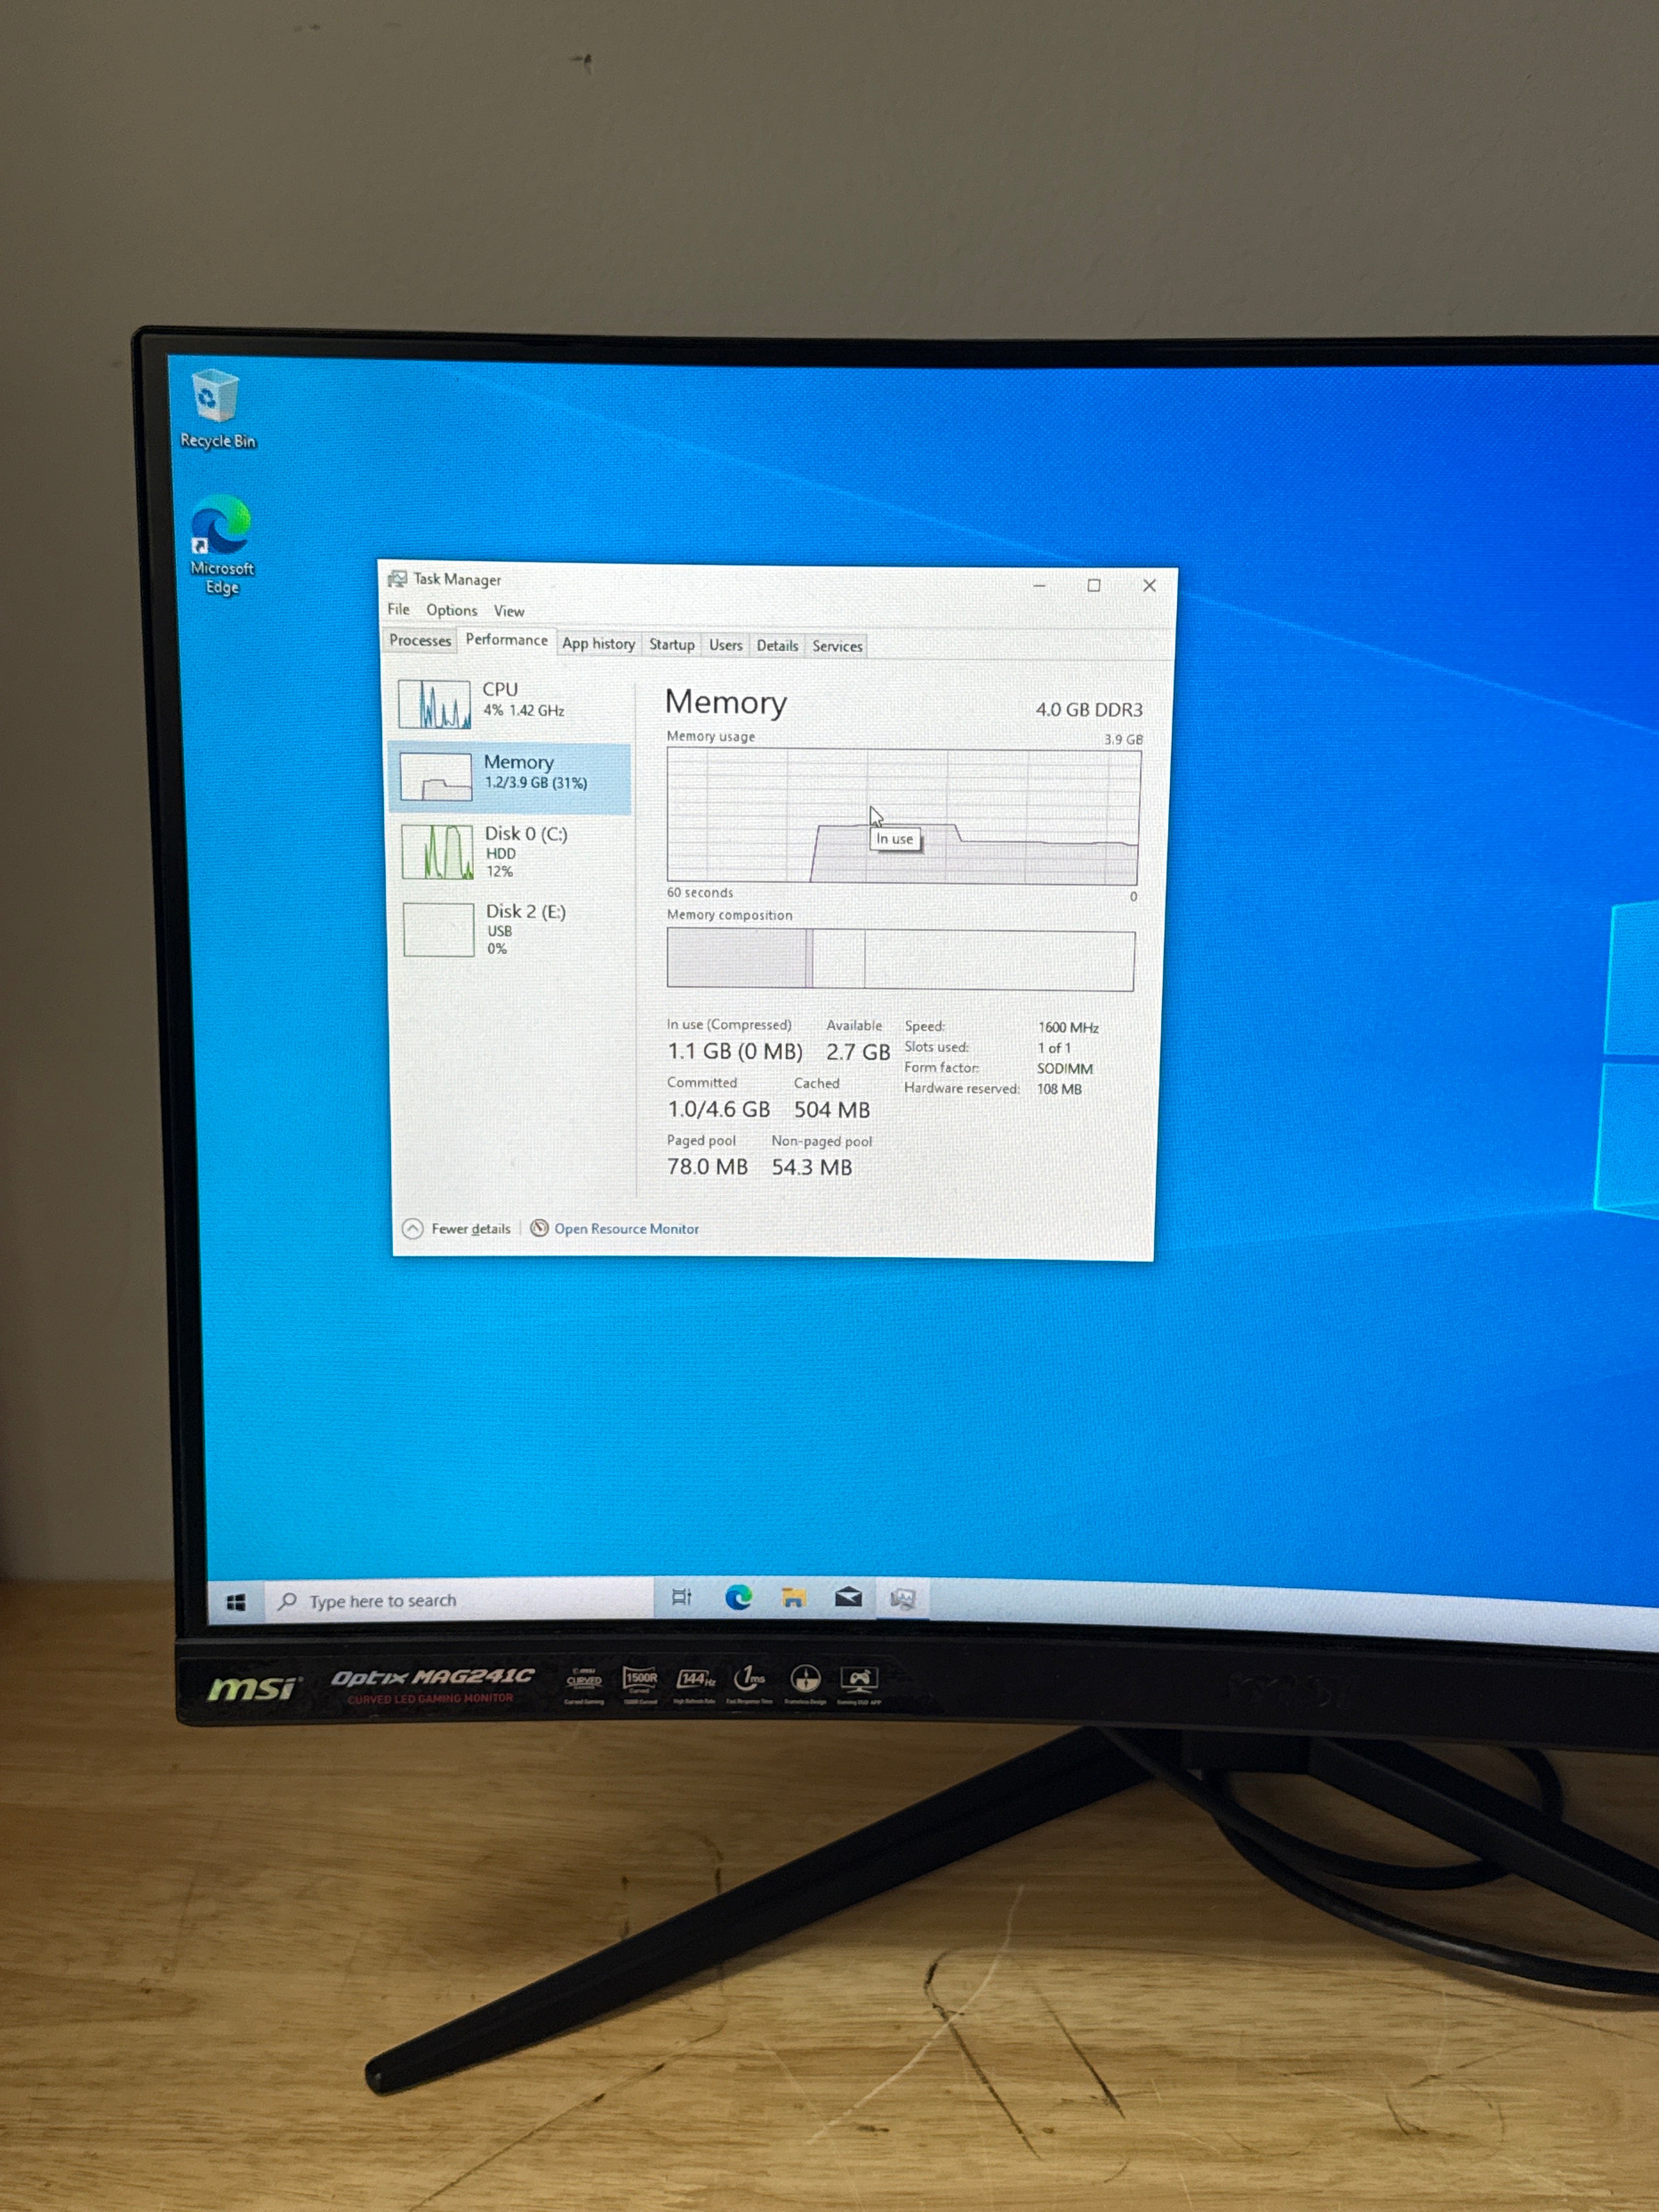The image size is (1659, 2212).
Task: Click Fewer details text button
Action: (471, 1229)
